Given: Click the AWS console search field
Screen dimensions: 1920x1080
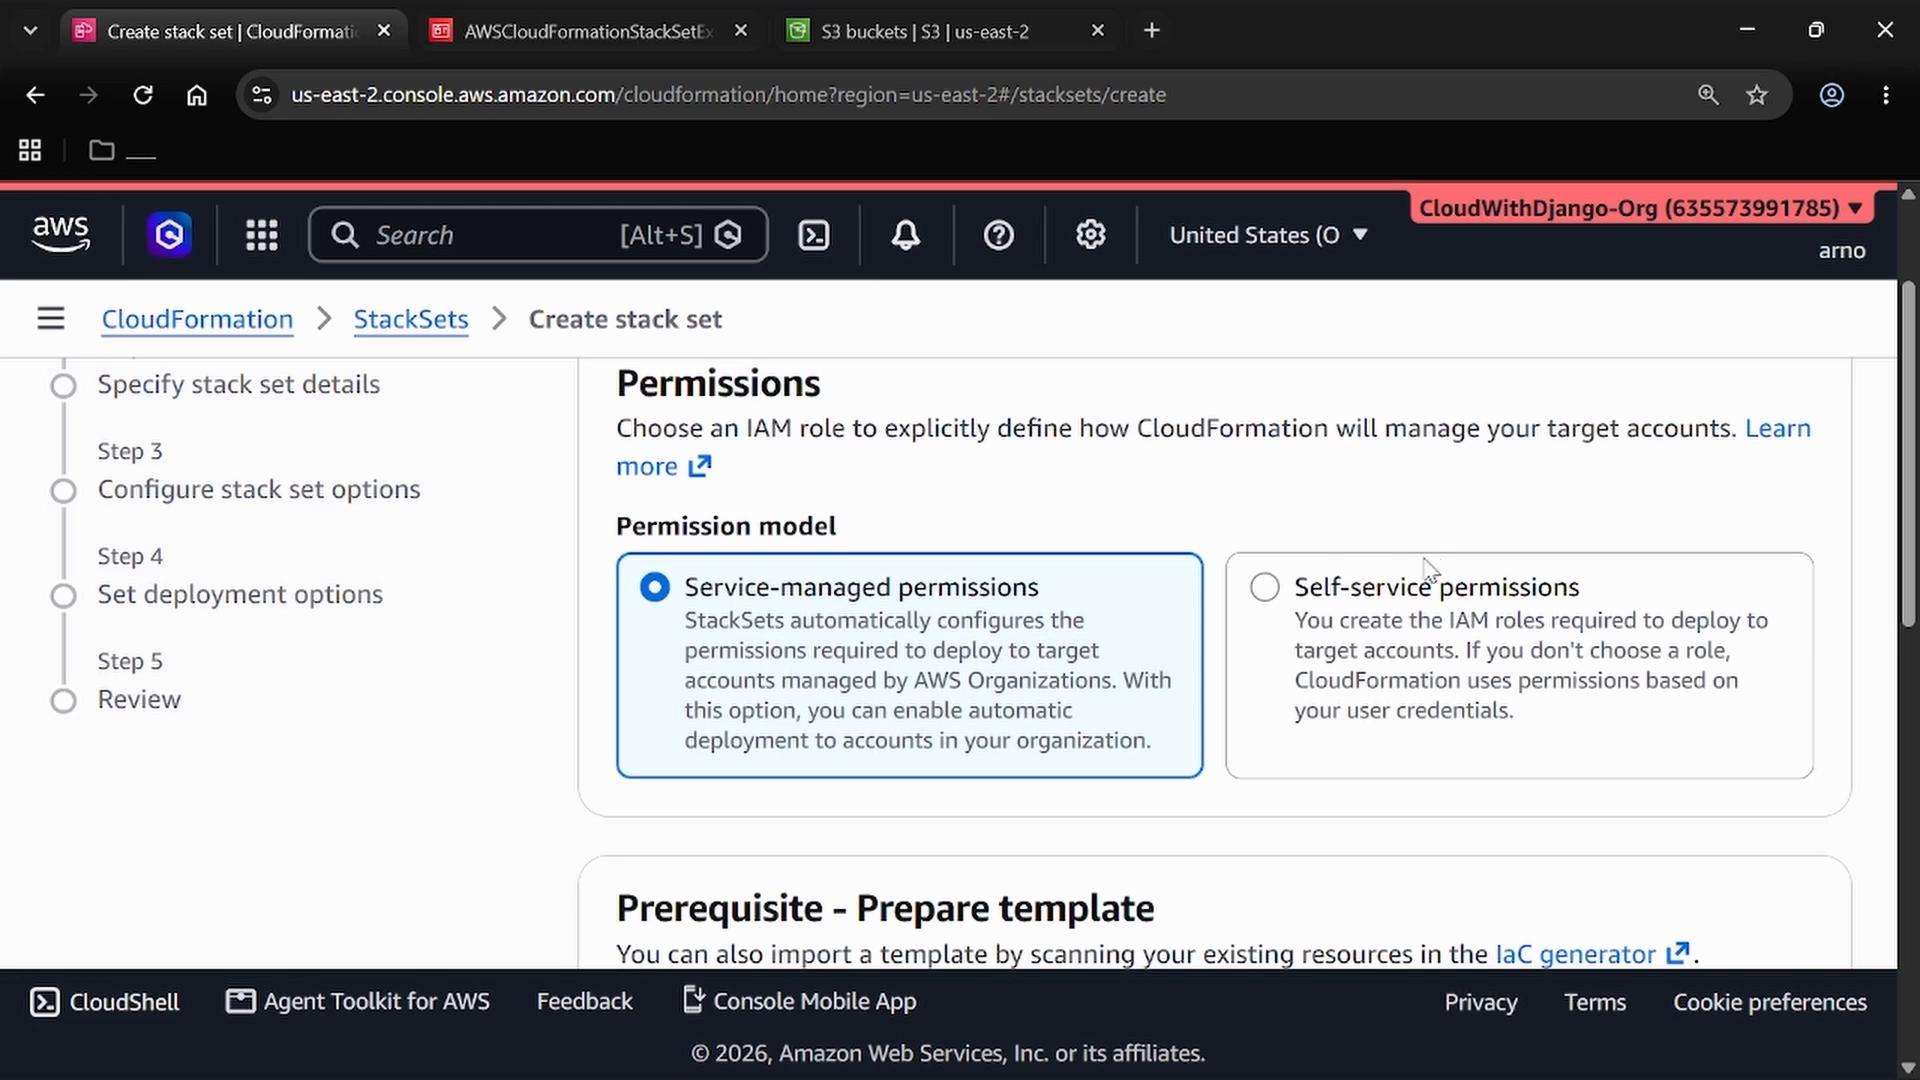Looking at the screenshot, I should click(538, 235).
